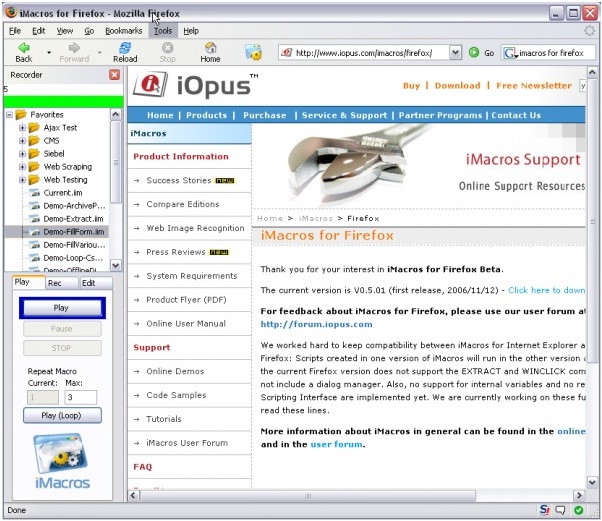The image size is (602, 521).
Task: Click the Back arrow icon
Action: (24, 48)
